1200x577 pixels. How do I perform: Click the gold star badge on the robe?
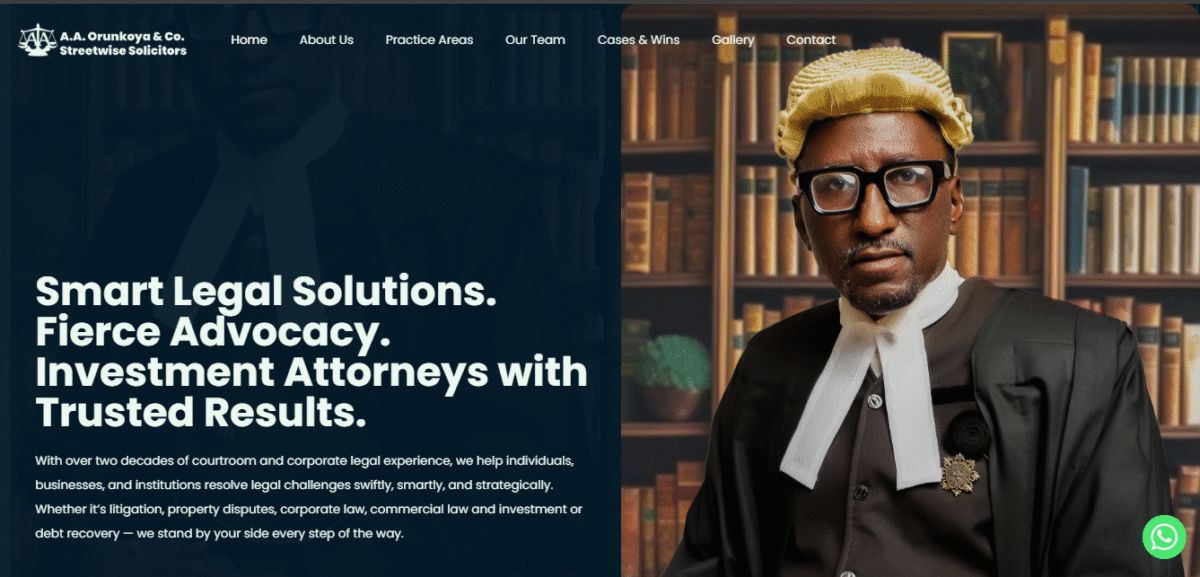[x=959, y=474]
